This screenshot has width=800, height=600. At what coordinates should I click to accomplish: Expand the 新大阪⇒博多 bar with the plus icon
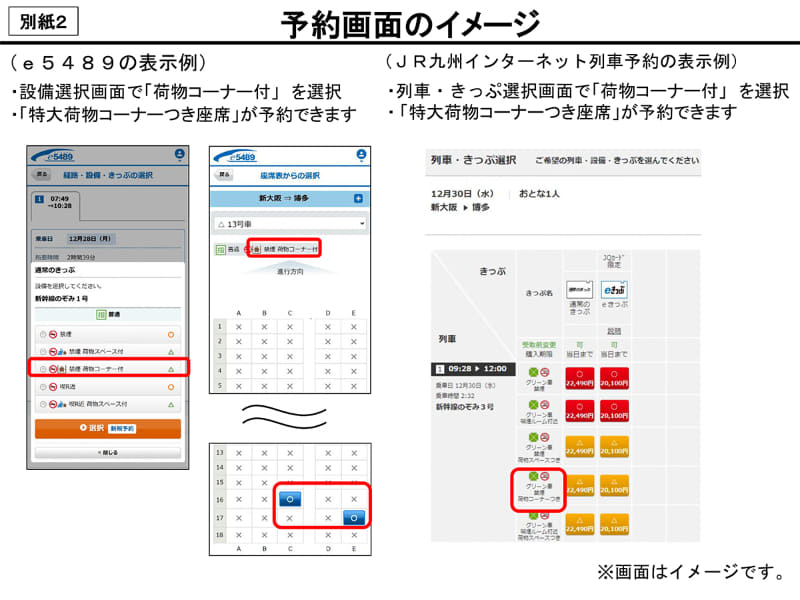point(358,198)
